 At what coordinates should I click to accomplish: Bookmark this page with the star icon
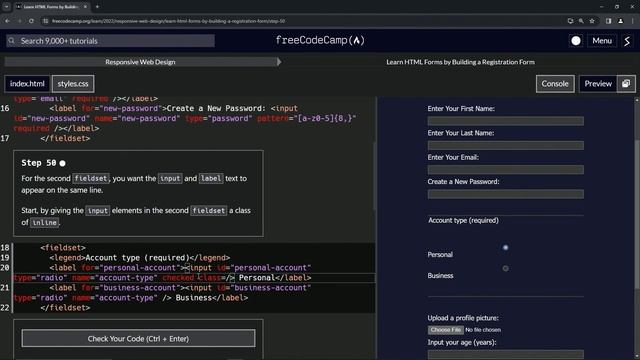tap(592, 21)
